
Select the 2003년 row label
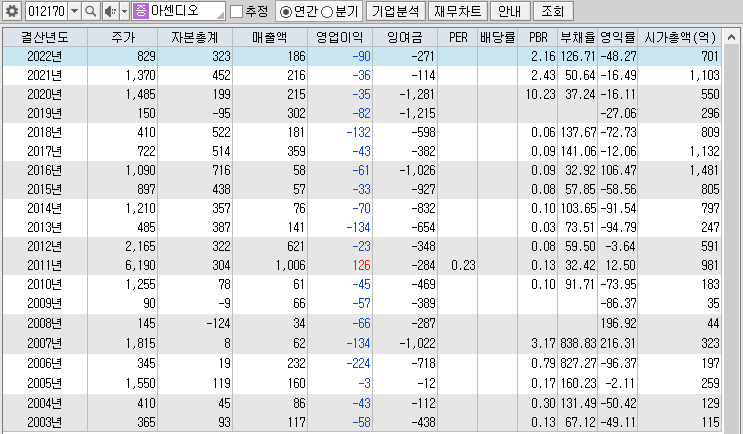pyautogui.click(x=45, y=422)
